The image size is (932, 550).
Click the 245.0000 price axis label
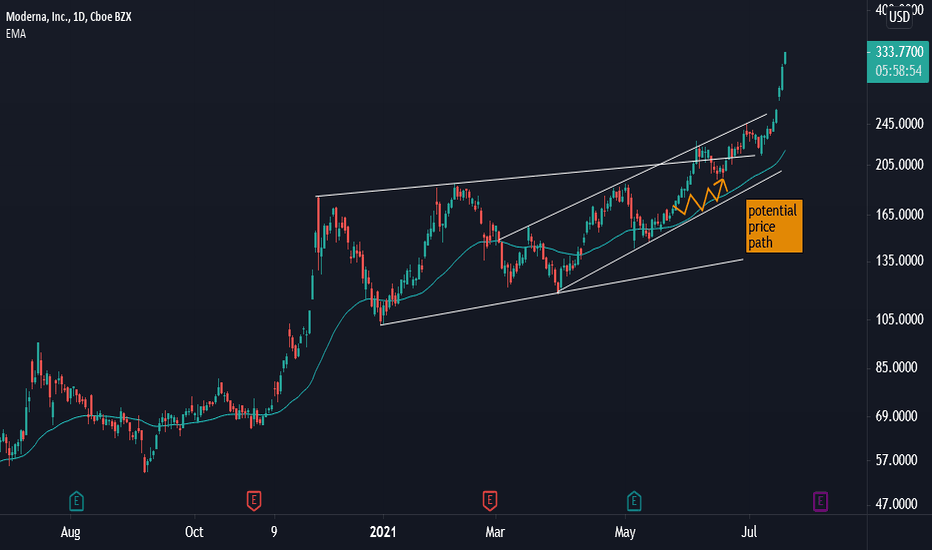899,124
